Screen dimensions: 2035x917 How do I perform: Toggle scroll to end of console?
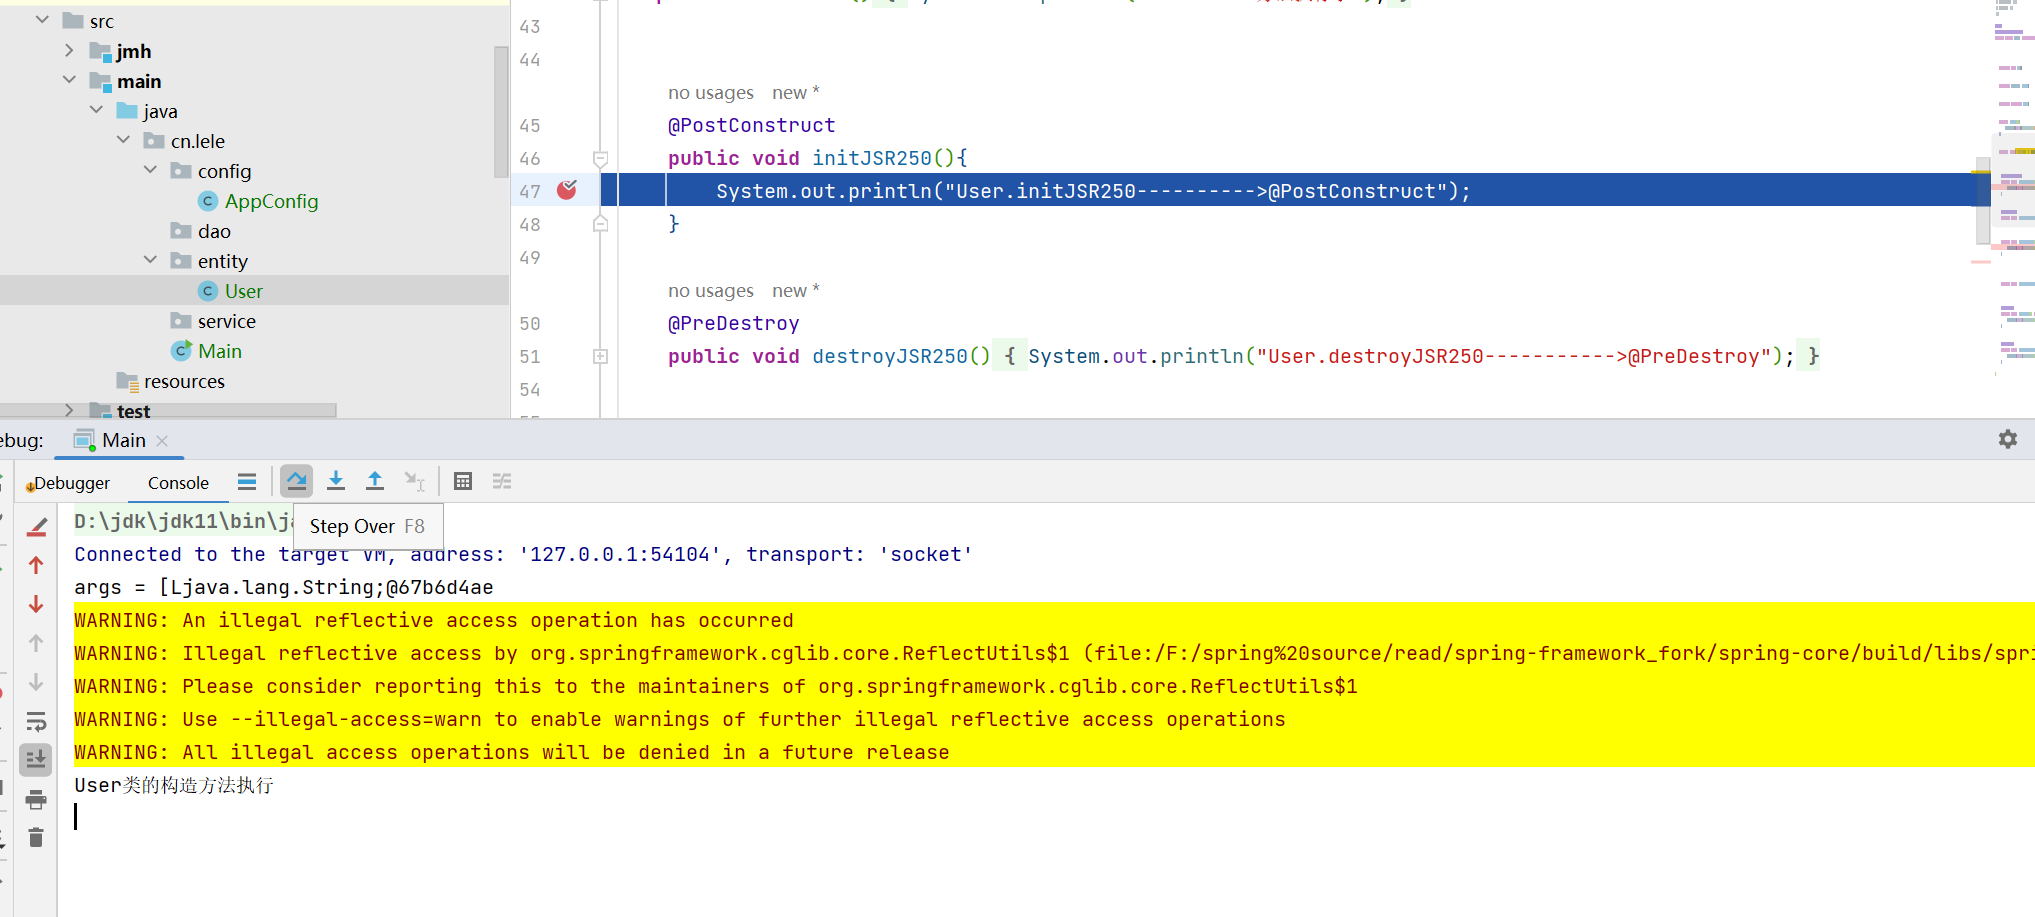point(36,760)
